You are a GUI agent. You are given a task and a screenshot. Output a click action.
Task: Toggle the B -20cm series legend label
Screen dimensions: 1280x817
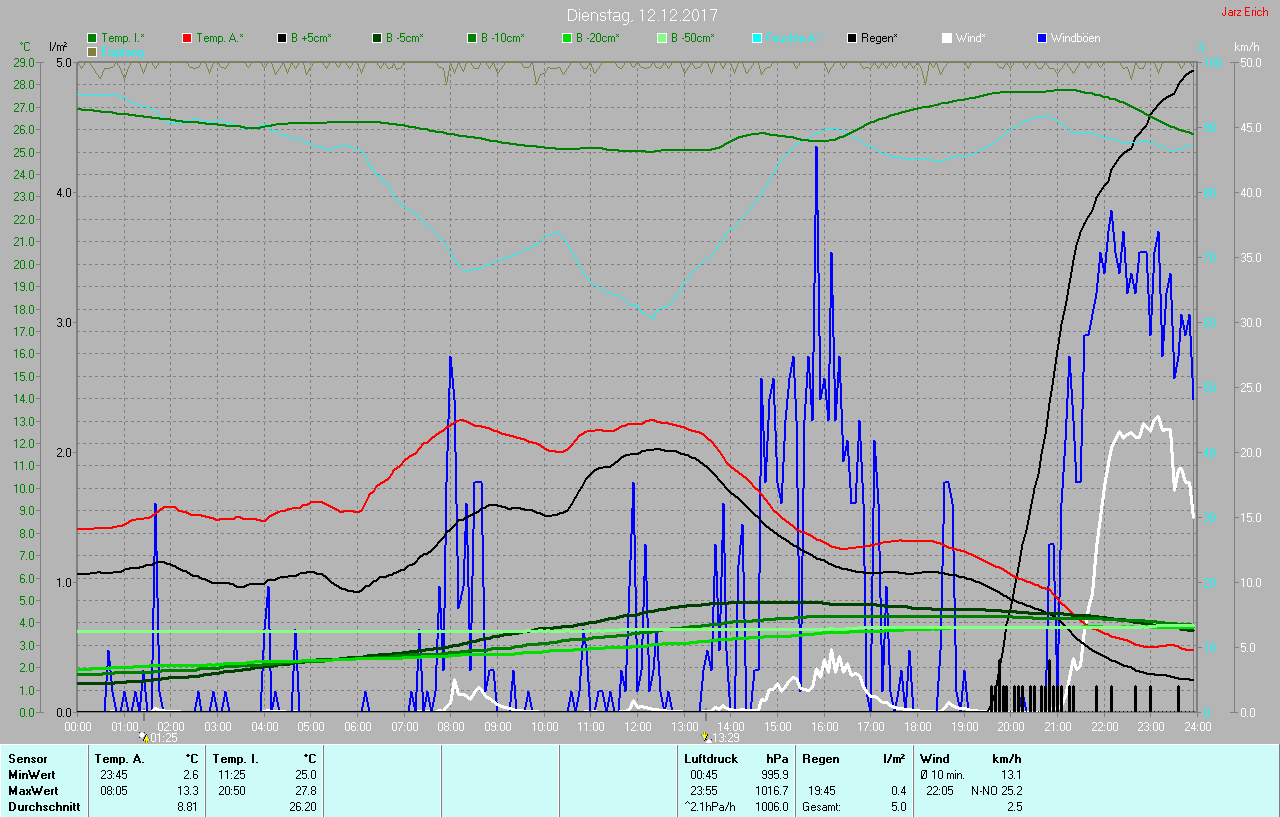point(597,38)
